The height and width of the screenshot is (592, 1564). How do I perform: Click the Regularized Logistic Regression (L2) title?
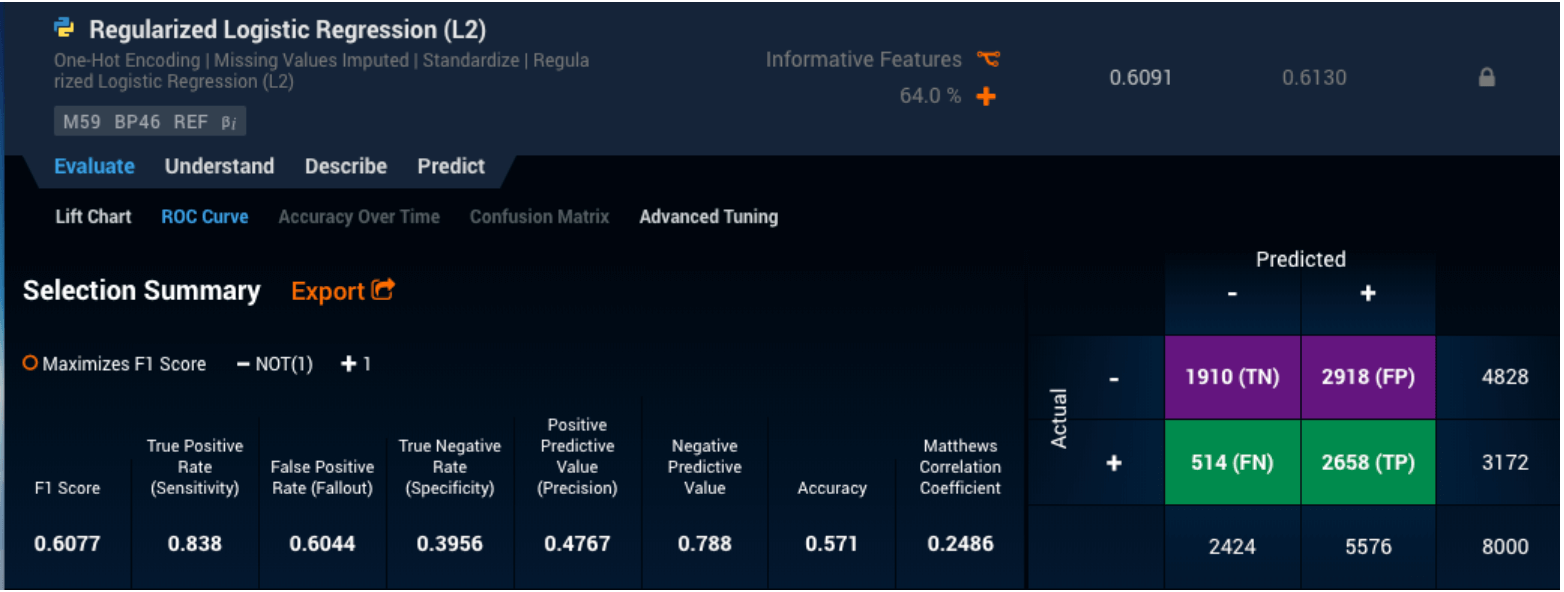coord(287,30)
